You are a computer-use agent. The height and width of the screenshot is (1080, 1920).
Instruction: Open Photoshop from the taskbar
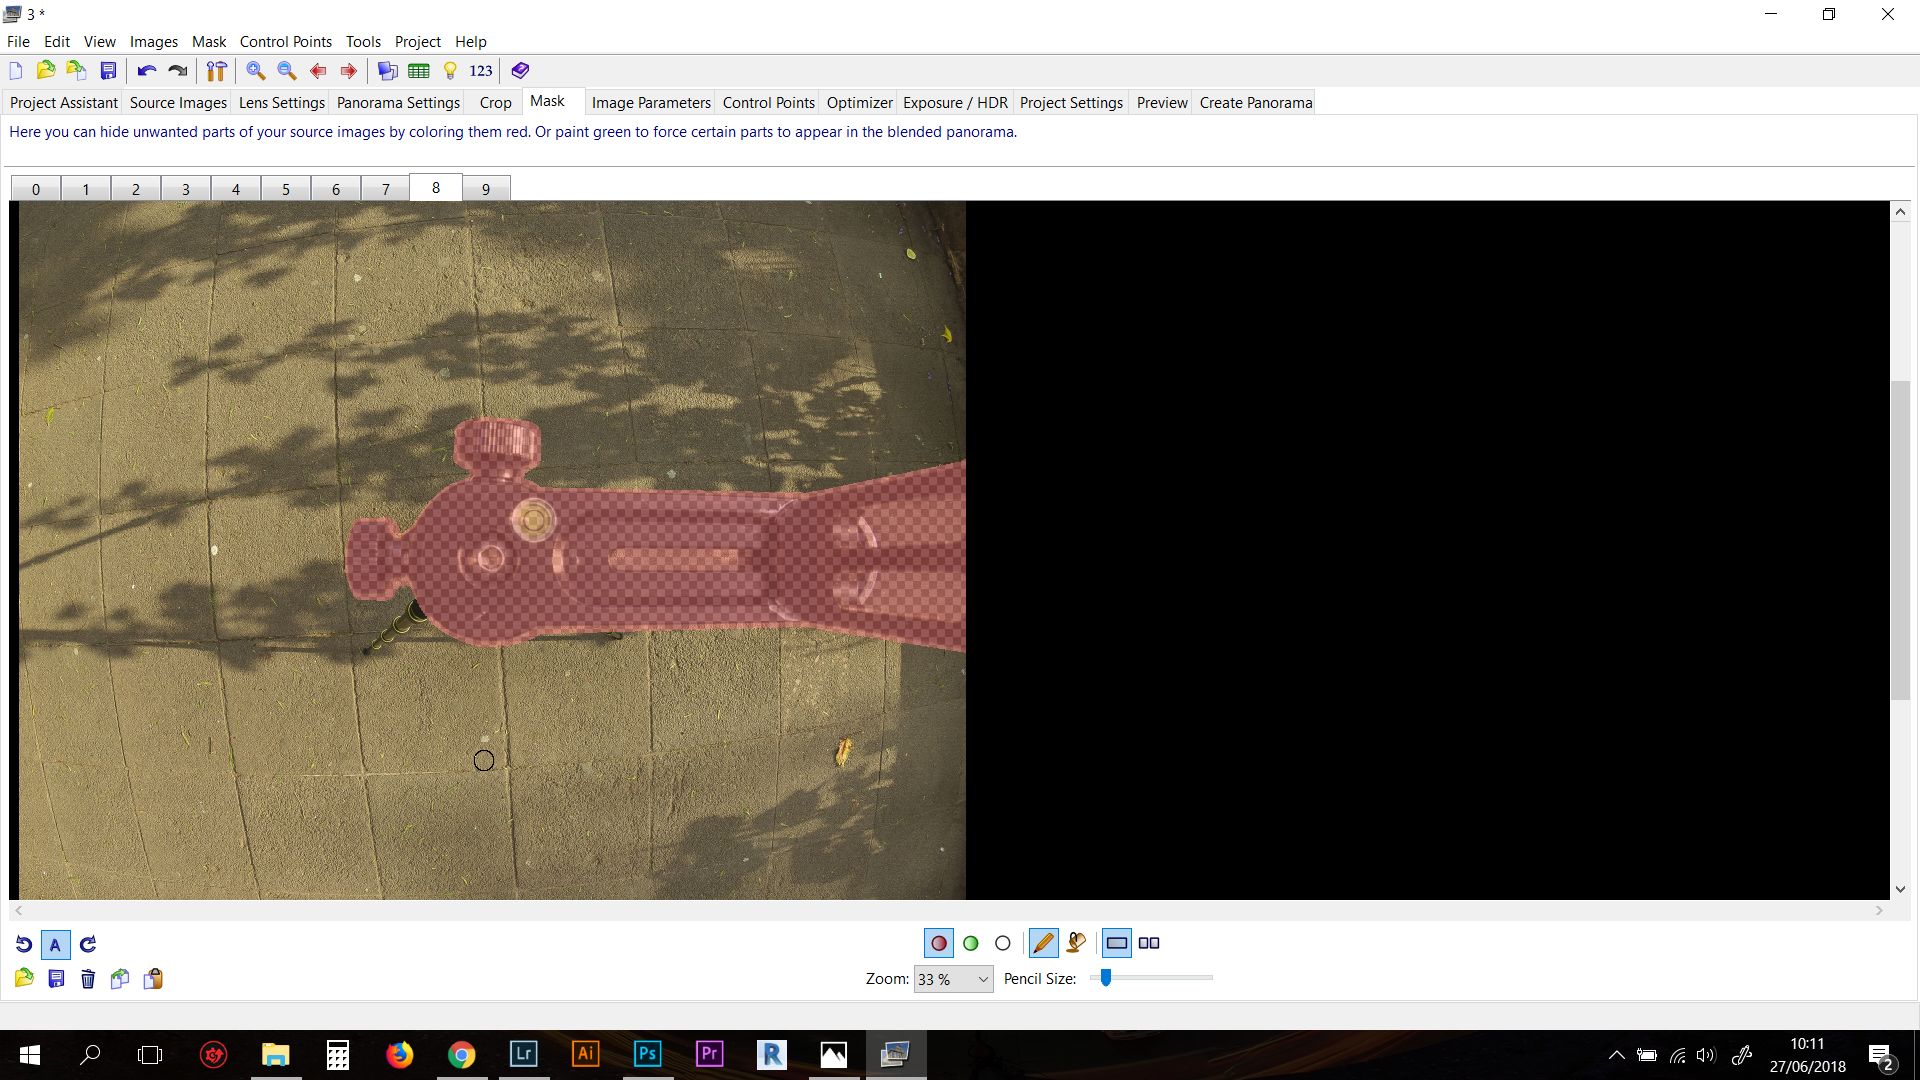(647, 1054)
